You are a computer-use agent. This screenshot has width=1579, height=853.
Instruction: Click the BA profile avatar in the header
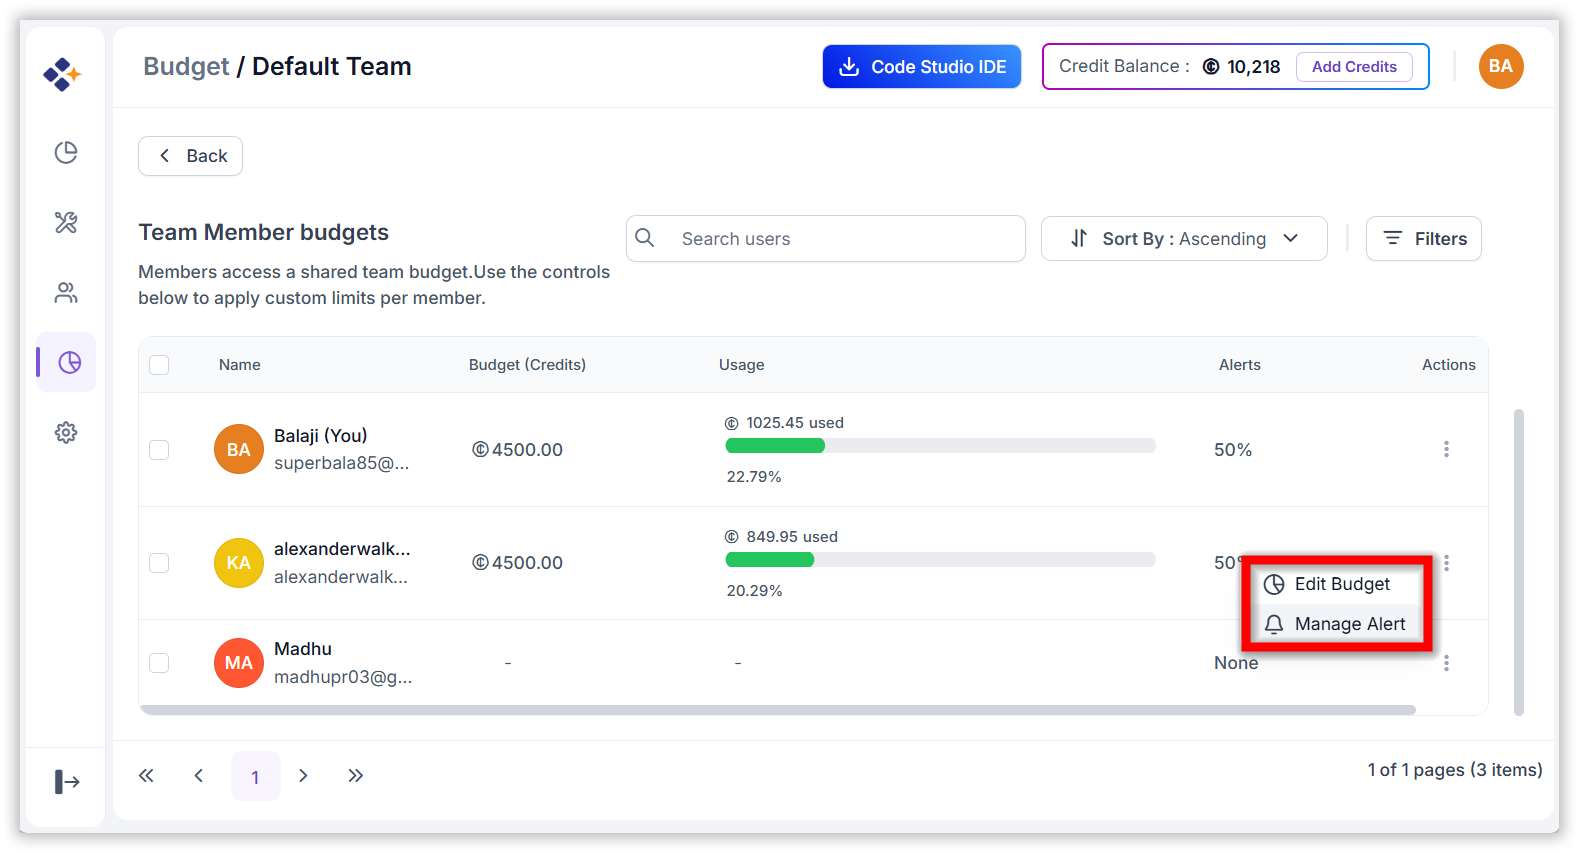[1501, 66]
